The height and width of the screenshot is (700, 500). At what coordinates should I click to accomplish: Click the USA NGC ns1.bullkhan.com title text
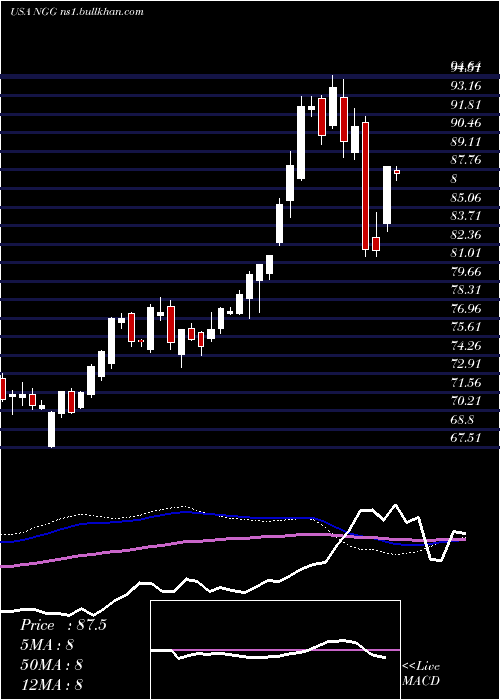tap(77, 12)
